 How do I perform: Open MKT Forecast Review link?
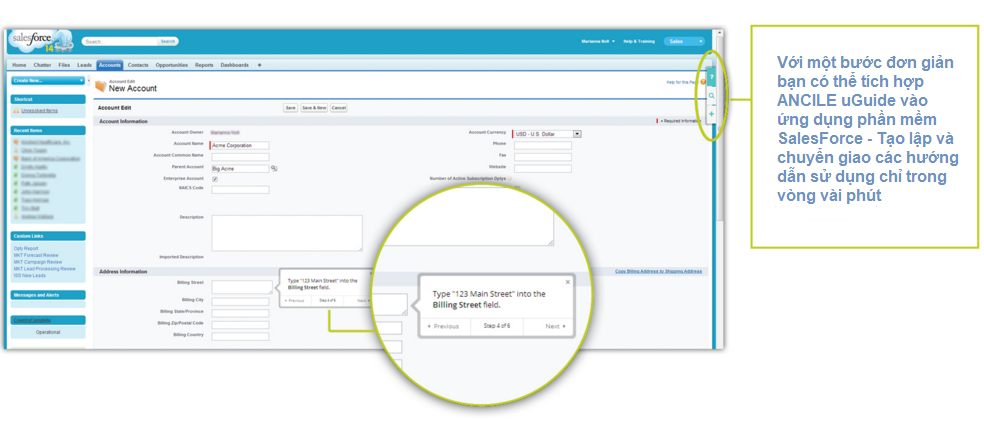point(36,255)
